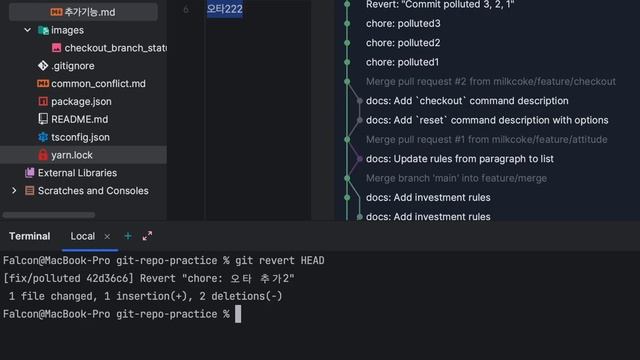Click the terminal prompt cursor
The height and width of the screenshot is (360, 640).
click(238, 314)
